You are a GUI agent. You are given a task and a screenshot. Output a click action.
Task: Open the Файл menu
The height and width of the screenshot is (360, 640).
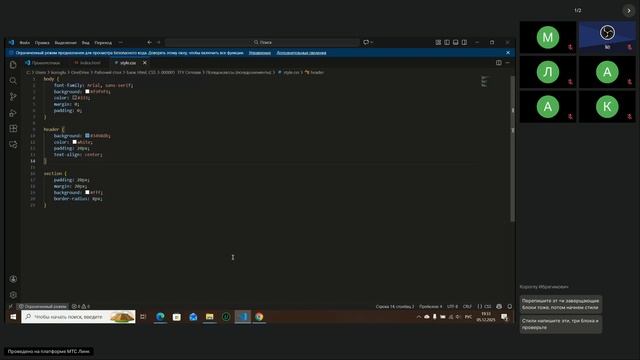pyautogui.click(x=24, y=42)
